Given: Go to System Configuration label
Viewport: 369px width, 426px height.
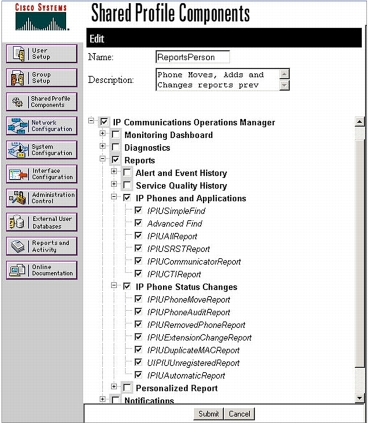Looking at the screenshot, I should point(52,150).
